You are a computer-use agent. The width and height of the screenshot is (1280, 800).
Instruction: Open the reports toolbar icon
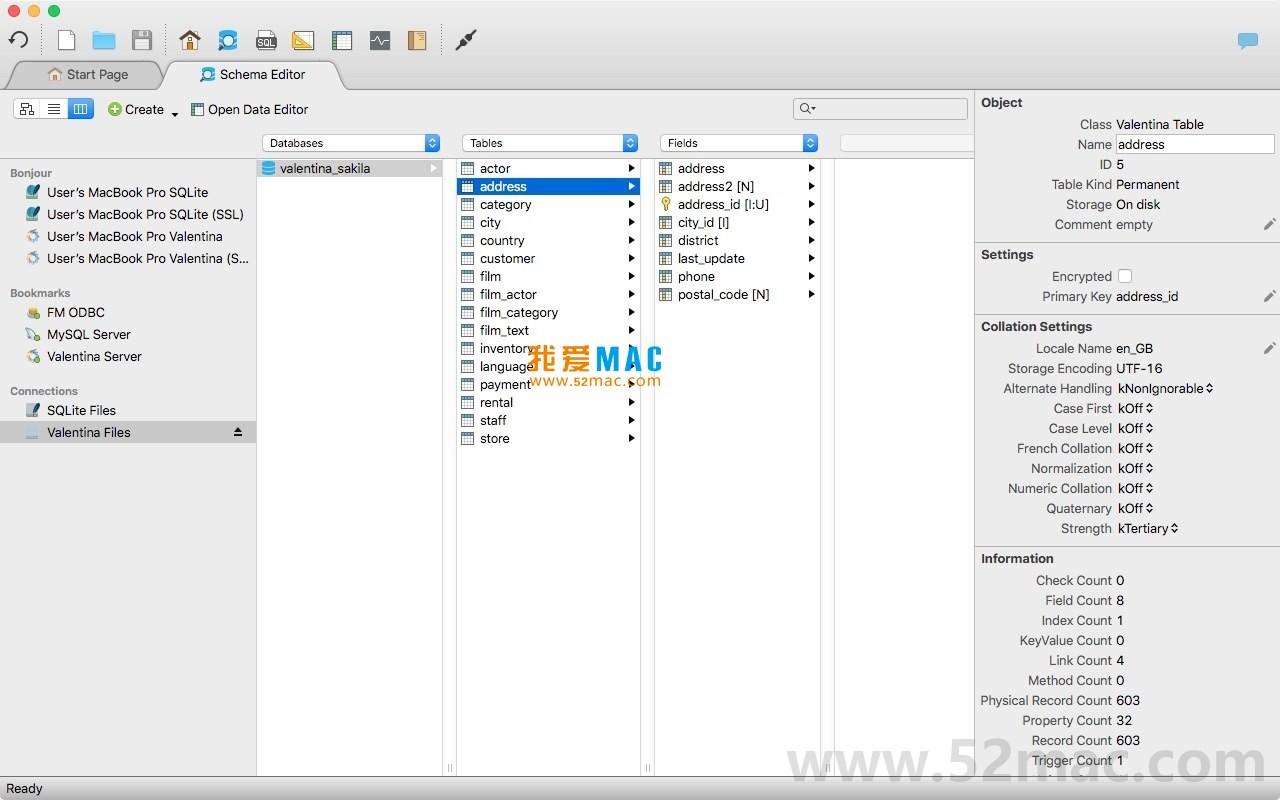pyautogui.click(x=418, y=40)
